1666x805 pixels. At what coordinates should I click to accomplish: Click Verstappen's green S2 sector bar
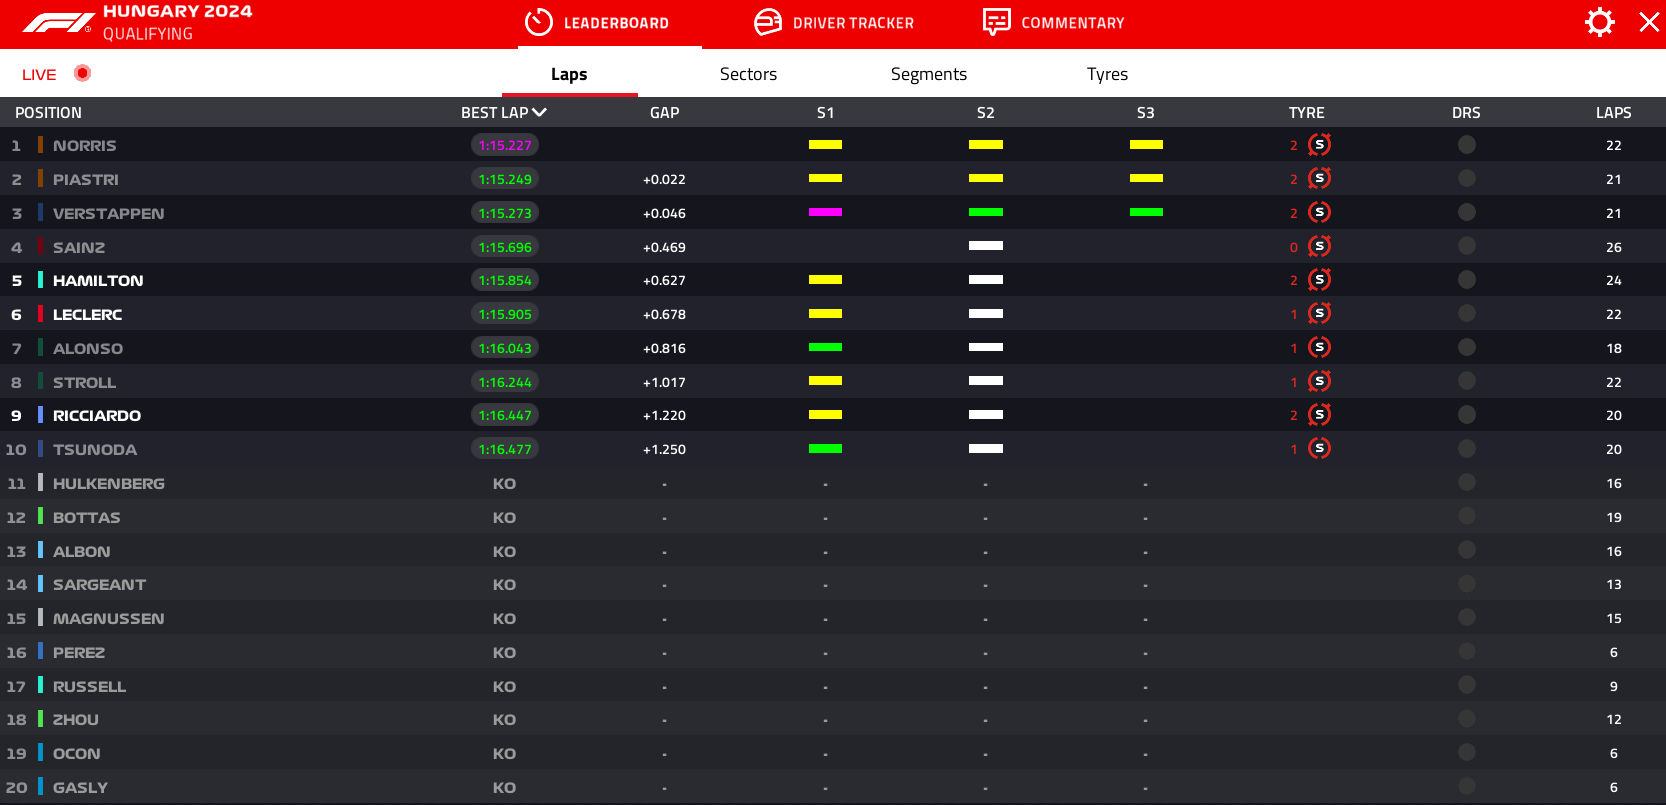point(986,212)
